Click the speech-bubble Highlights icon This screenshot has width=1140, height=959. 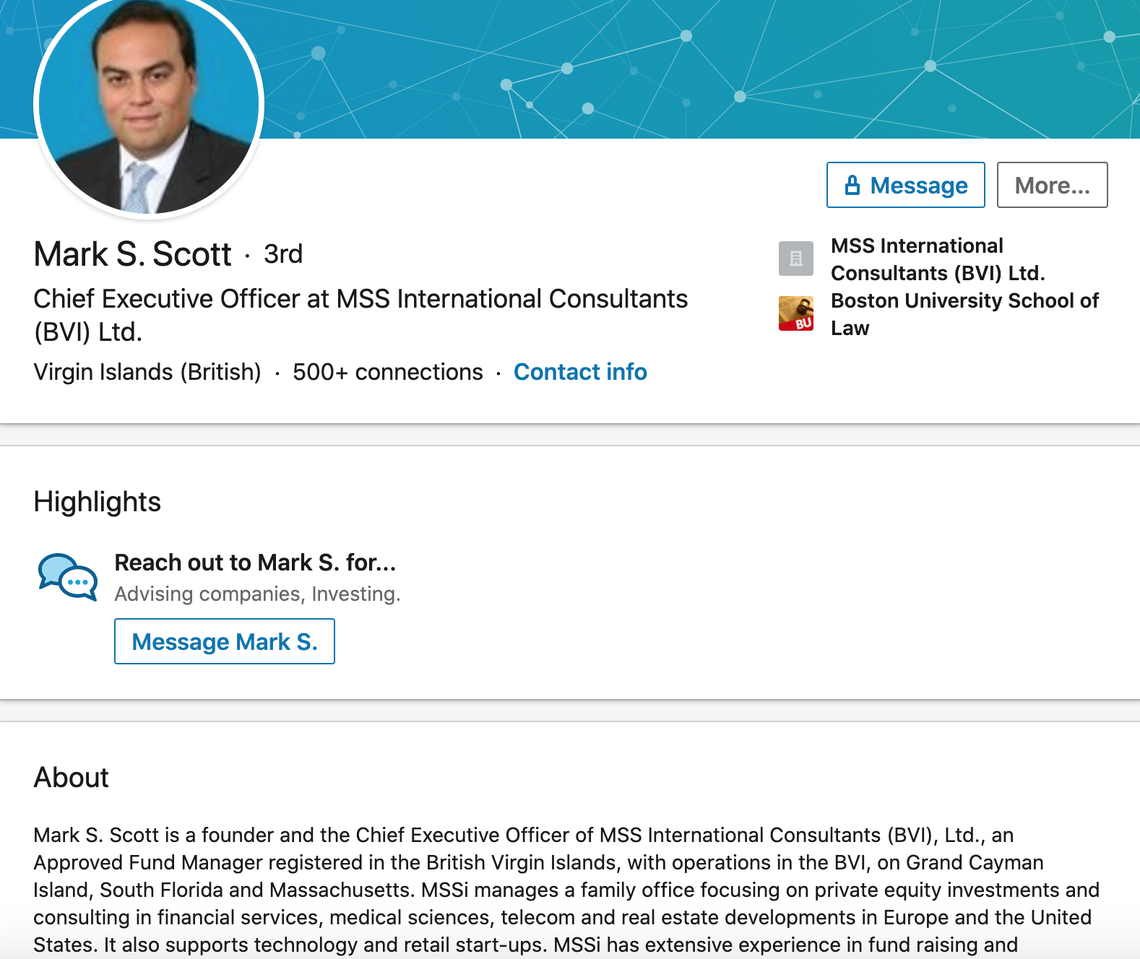tap(67, 577)
